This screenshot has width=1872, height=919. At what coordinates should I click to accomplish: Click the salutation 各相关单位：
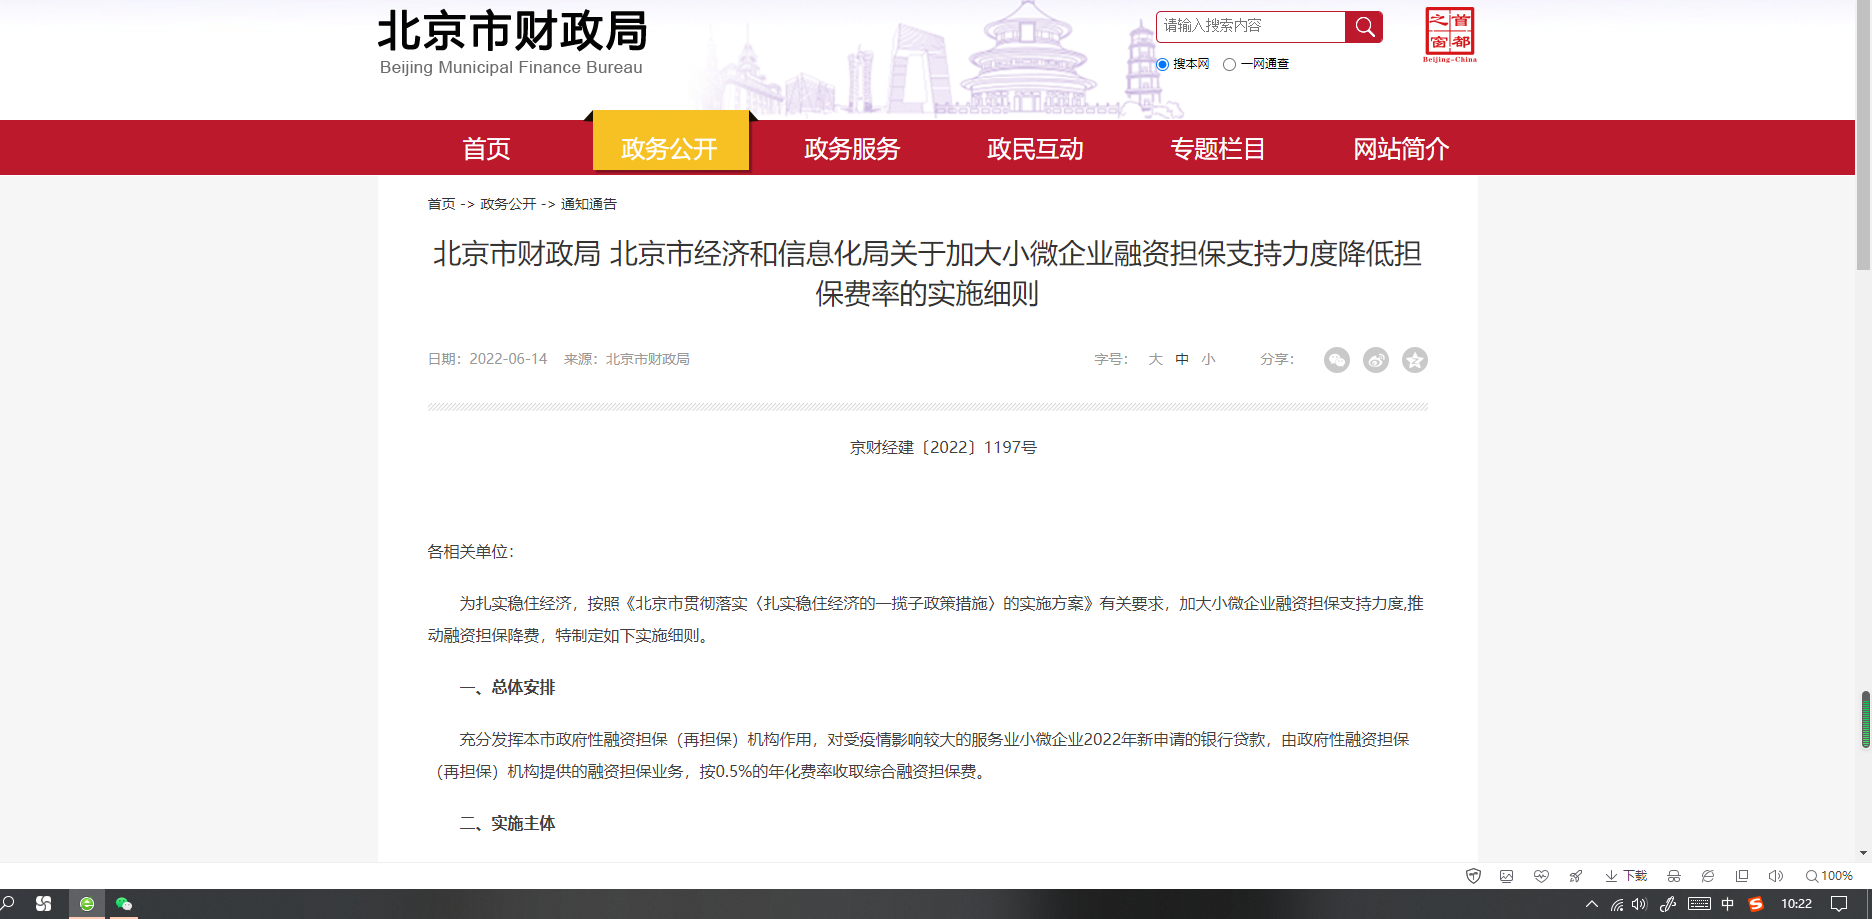(x=471, y=551)
